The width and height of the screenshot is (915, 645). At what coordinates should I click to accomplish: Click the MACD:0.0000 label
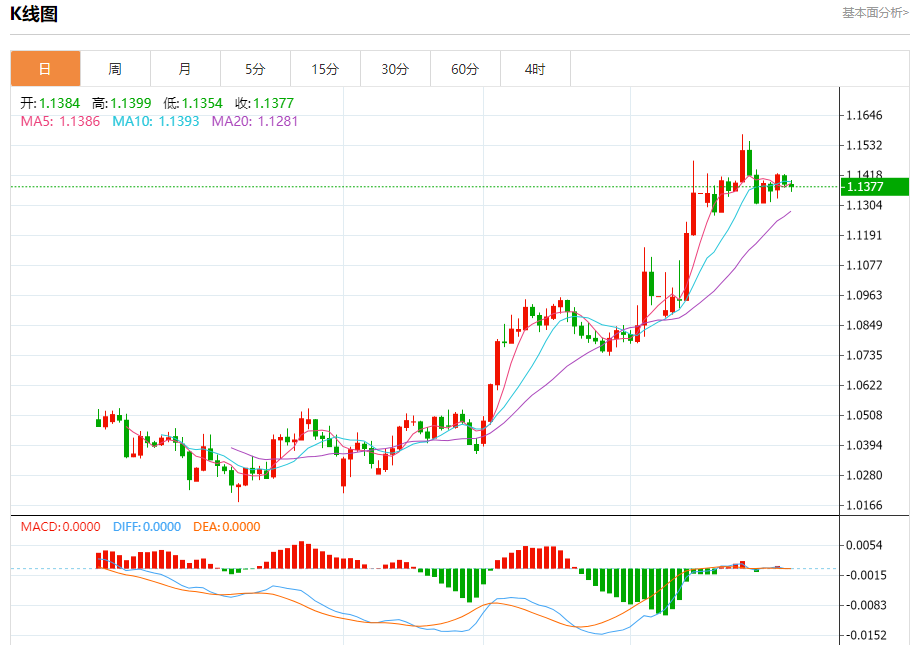[x=61, y=527]
